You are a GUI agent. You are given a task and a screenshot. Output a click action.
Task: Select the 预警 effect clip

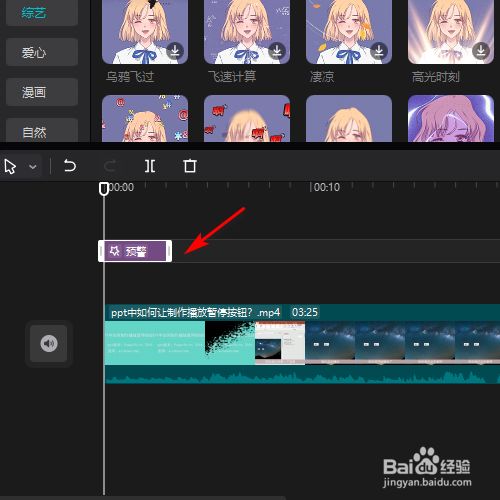135,251
